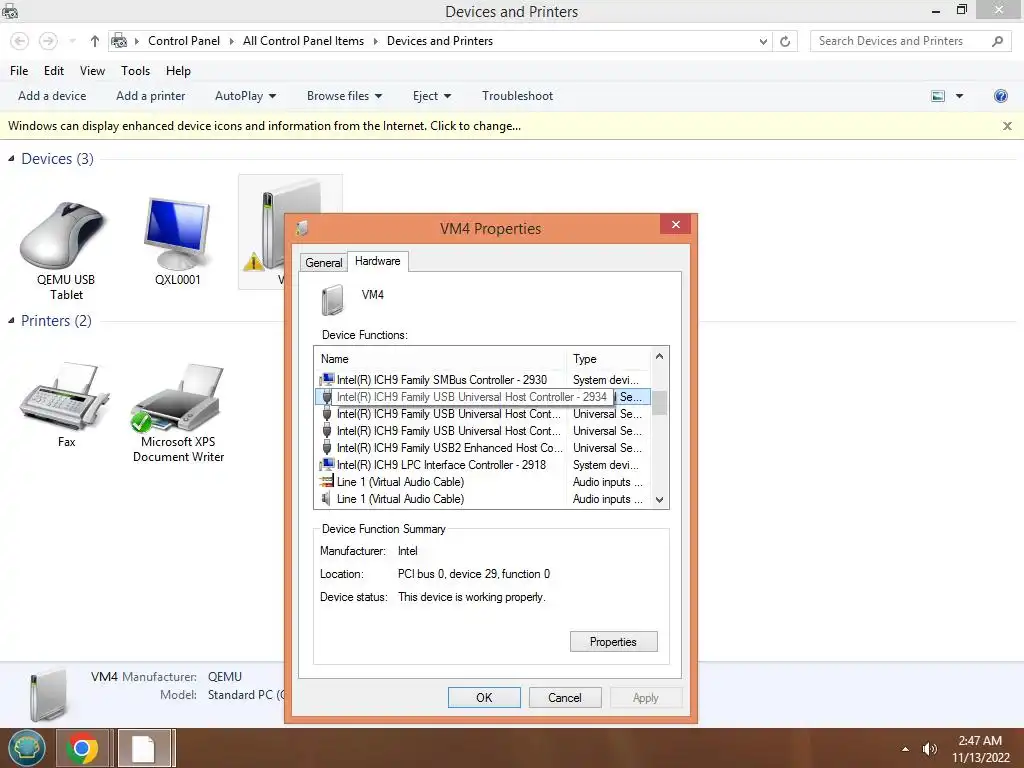Click the VM4 icon in details pane
The width and height of the screenshot is (1024, 768).
coord(48,695)
